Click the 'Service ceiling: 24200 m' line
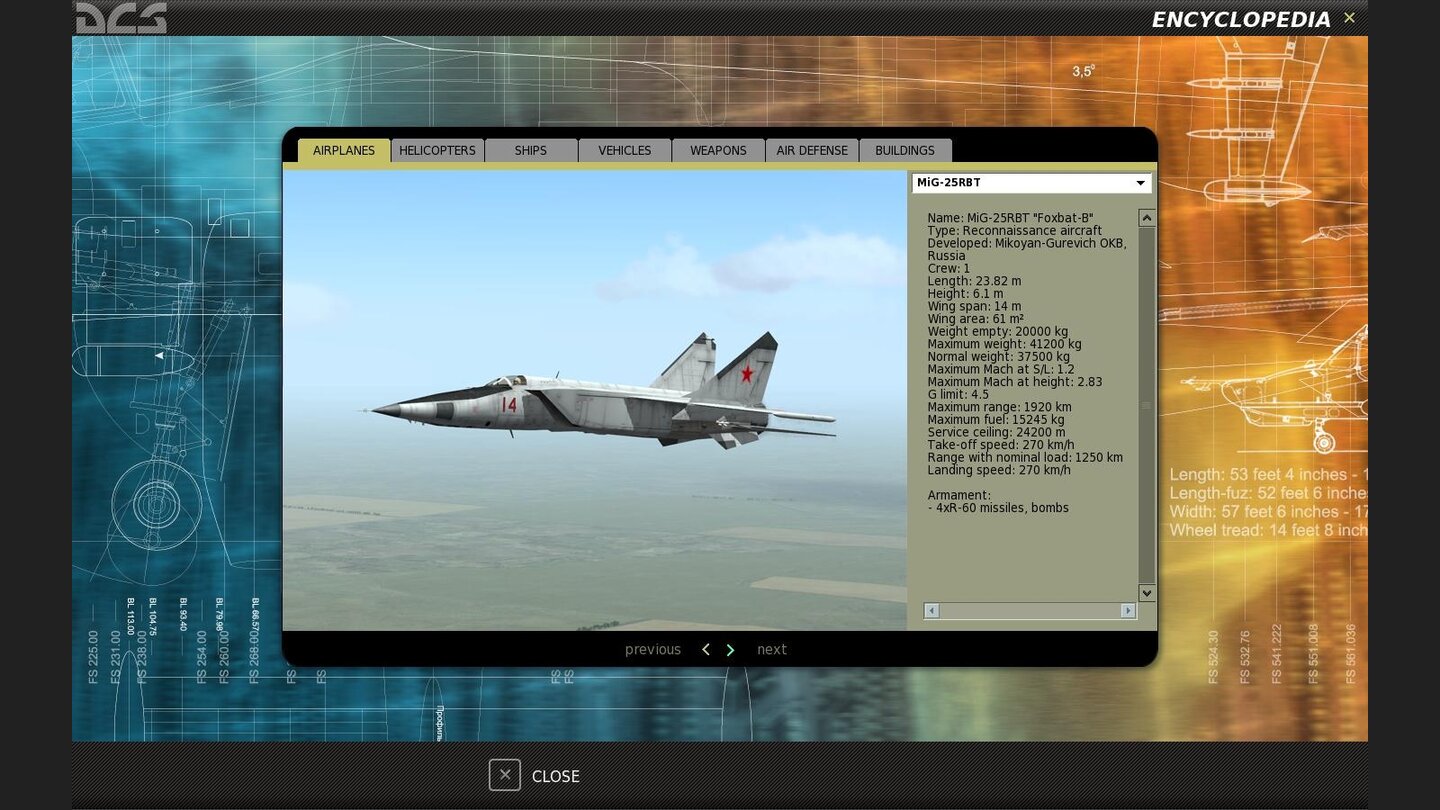Image resolution: width=1440 pixels, height=810 pixels. click(996, 432)
